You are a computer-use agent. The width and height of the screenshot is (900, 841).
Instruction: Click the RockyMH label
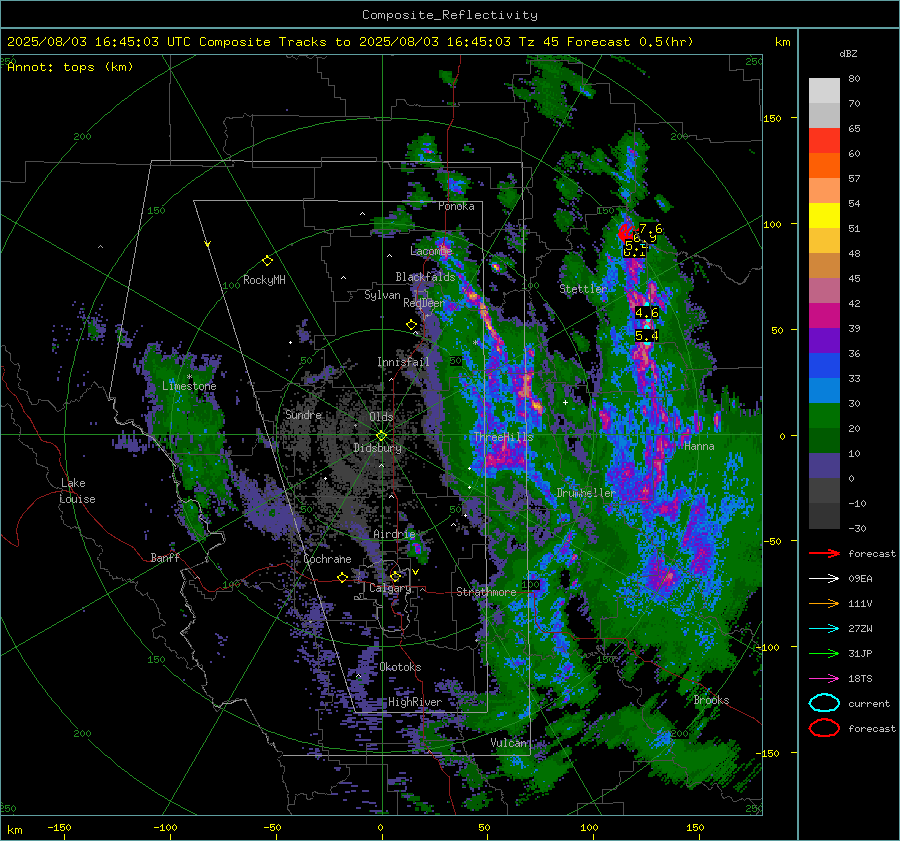[264, 280]
